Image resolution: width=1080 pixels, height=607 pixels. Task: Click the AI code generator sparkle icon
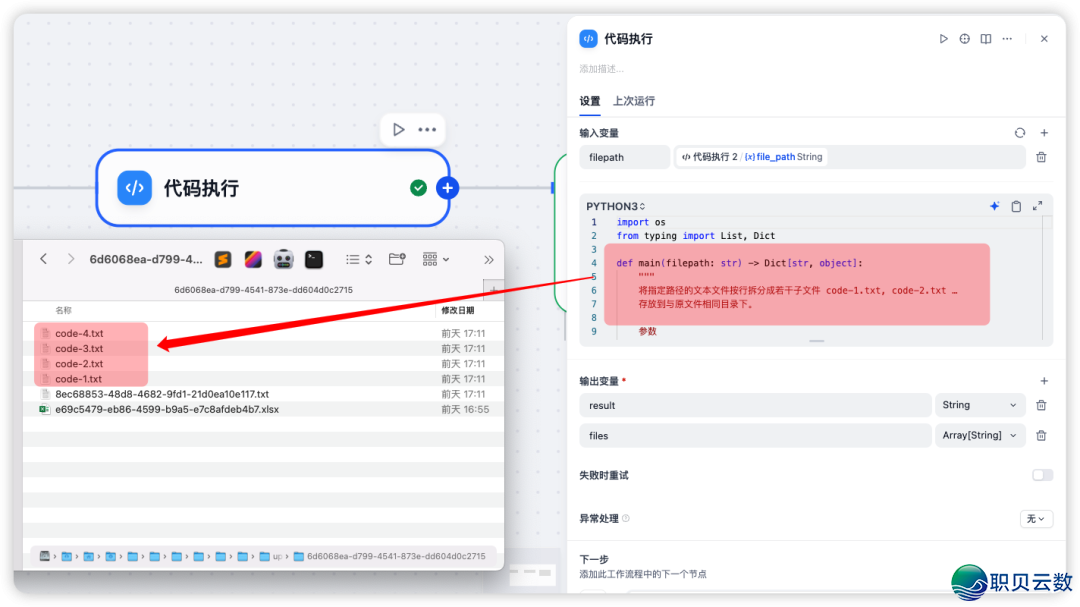click(995, 206)
